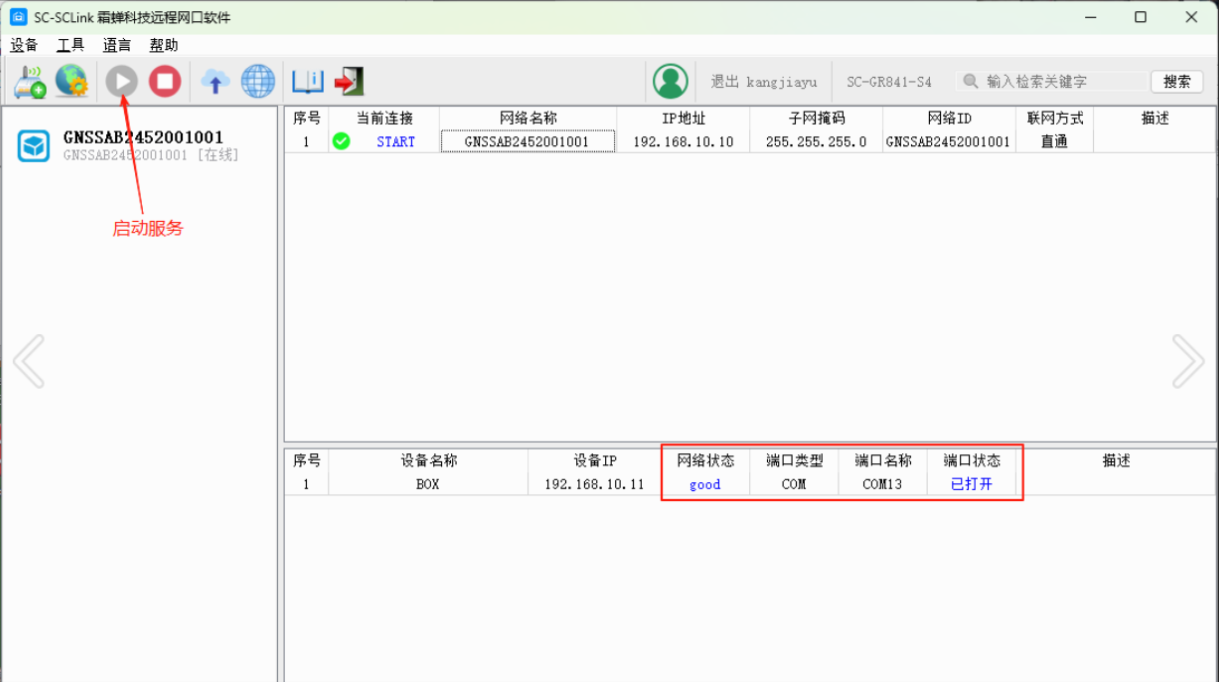
Task: Stop service with the red stop button
Action: pyautogui.click(x=165, y=81)
